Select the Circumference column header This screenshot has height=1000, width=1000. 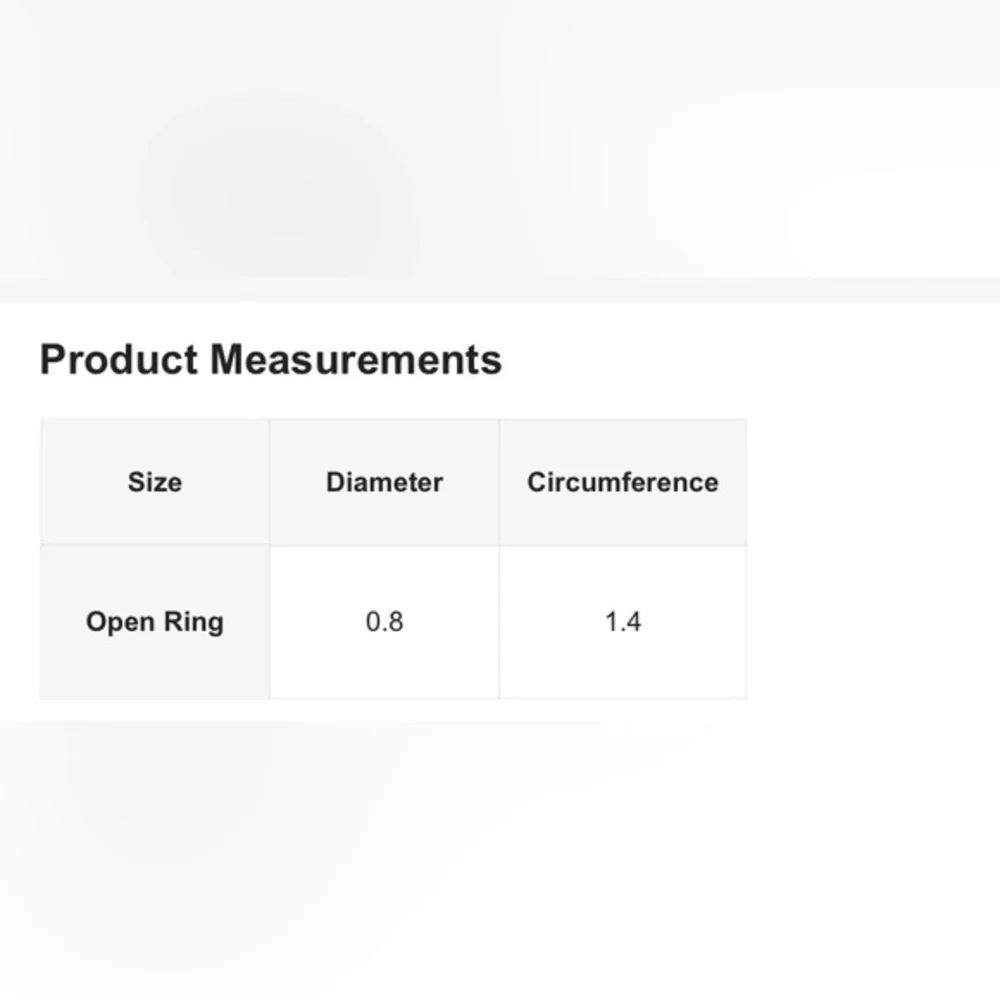point(623,482)
